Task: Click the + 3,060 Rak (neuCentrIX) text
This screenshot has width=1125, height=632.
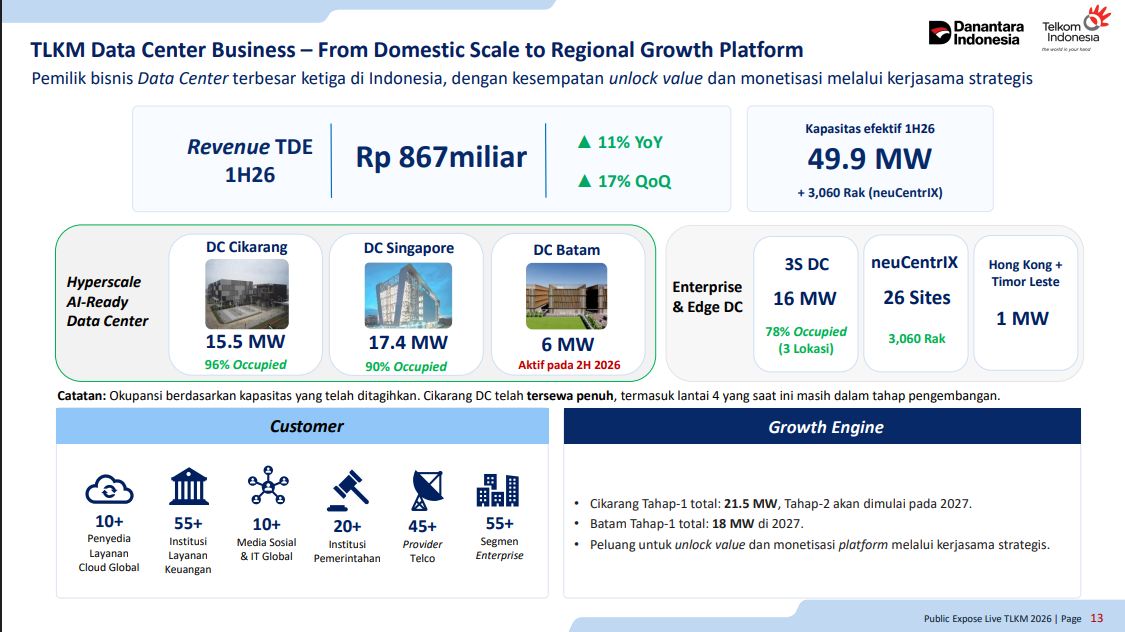Action: point(870,192)
